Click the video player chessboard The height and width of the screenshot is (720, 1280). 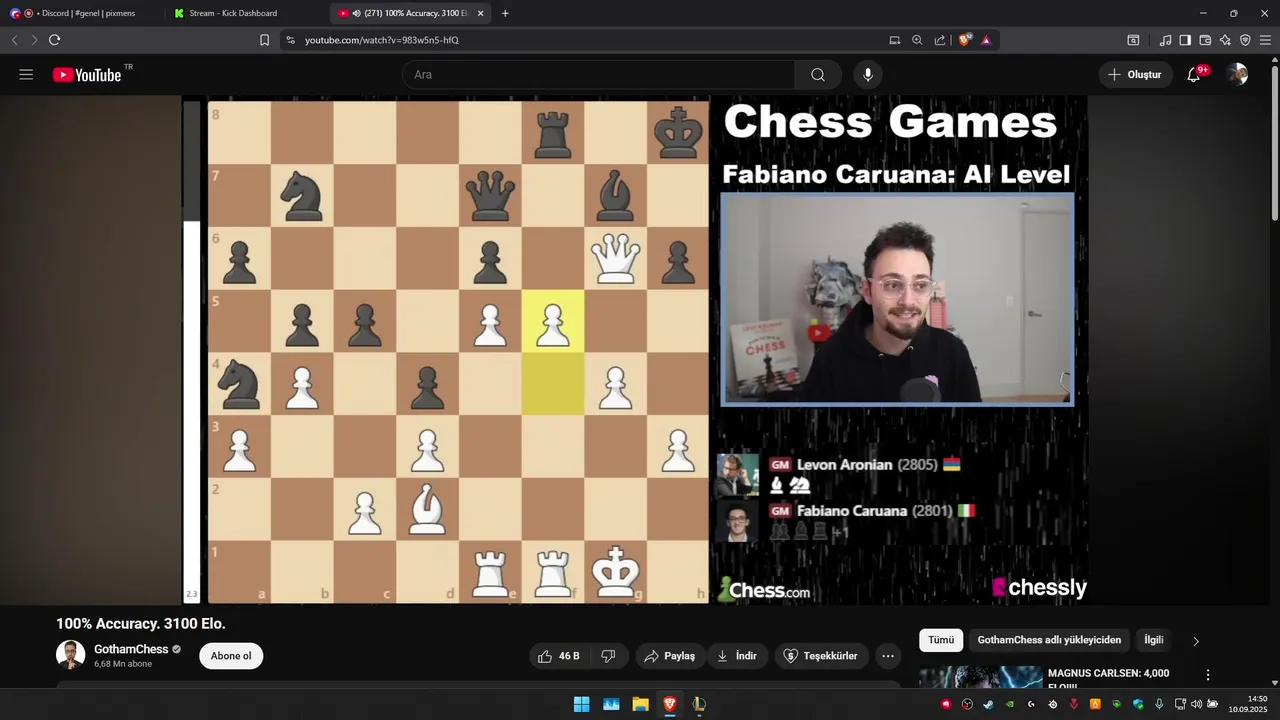(x=458, y=351)
